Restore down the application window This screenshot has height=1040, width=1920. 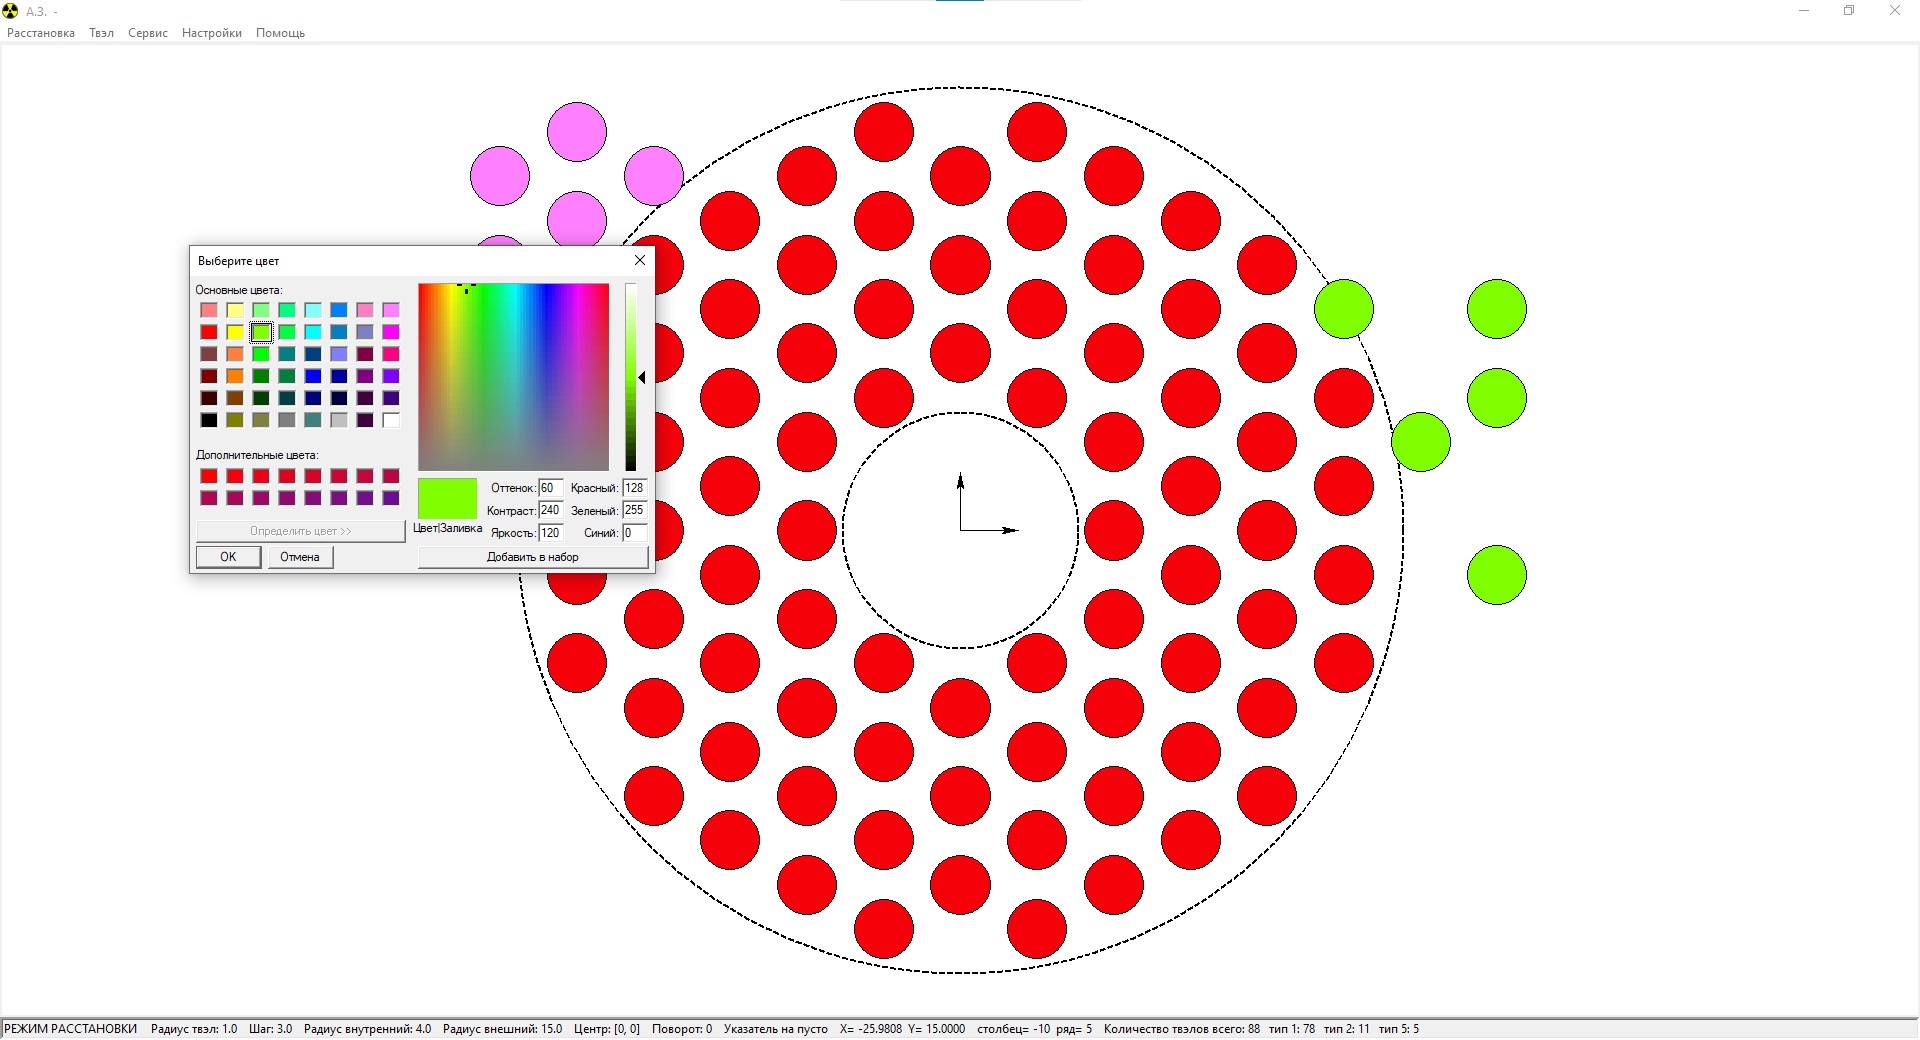(x=1849, y=11)
